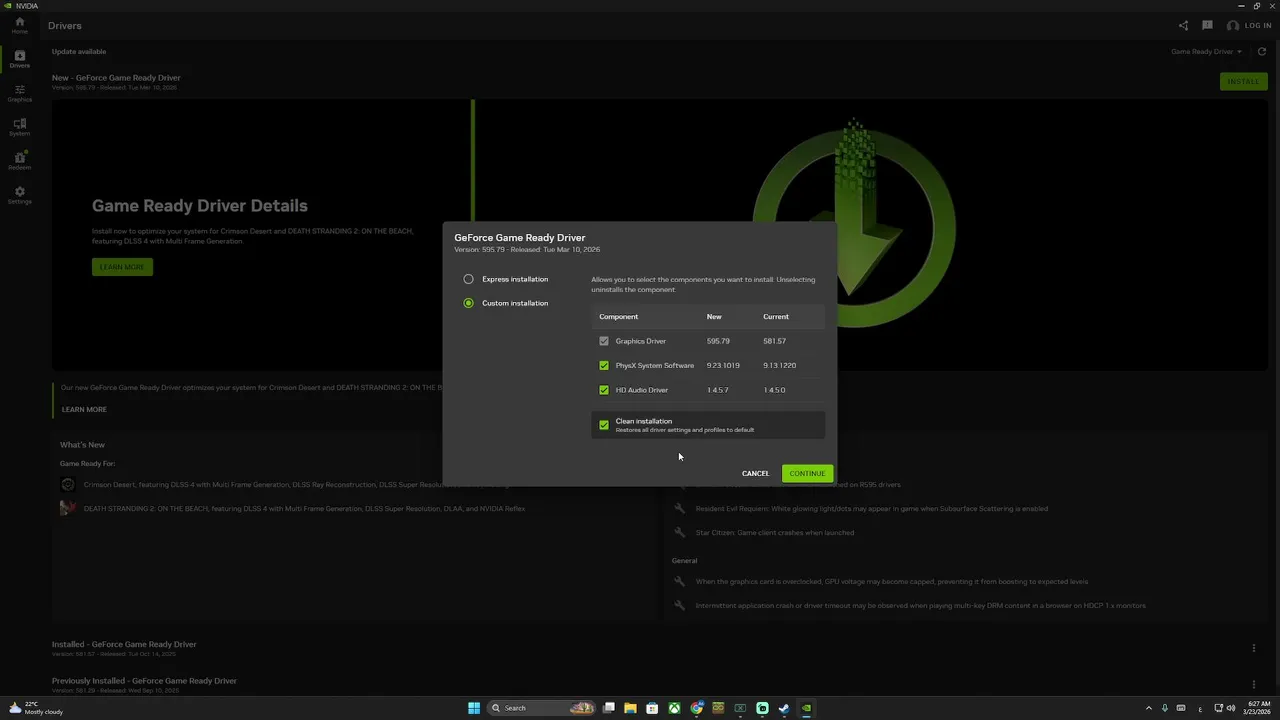Image resolution: width=1280 pixels, height=720 pixels.
Task: Disable the Clean installation checkbox
Action: tap(604, 425)
